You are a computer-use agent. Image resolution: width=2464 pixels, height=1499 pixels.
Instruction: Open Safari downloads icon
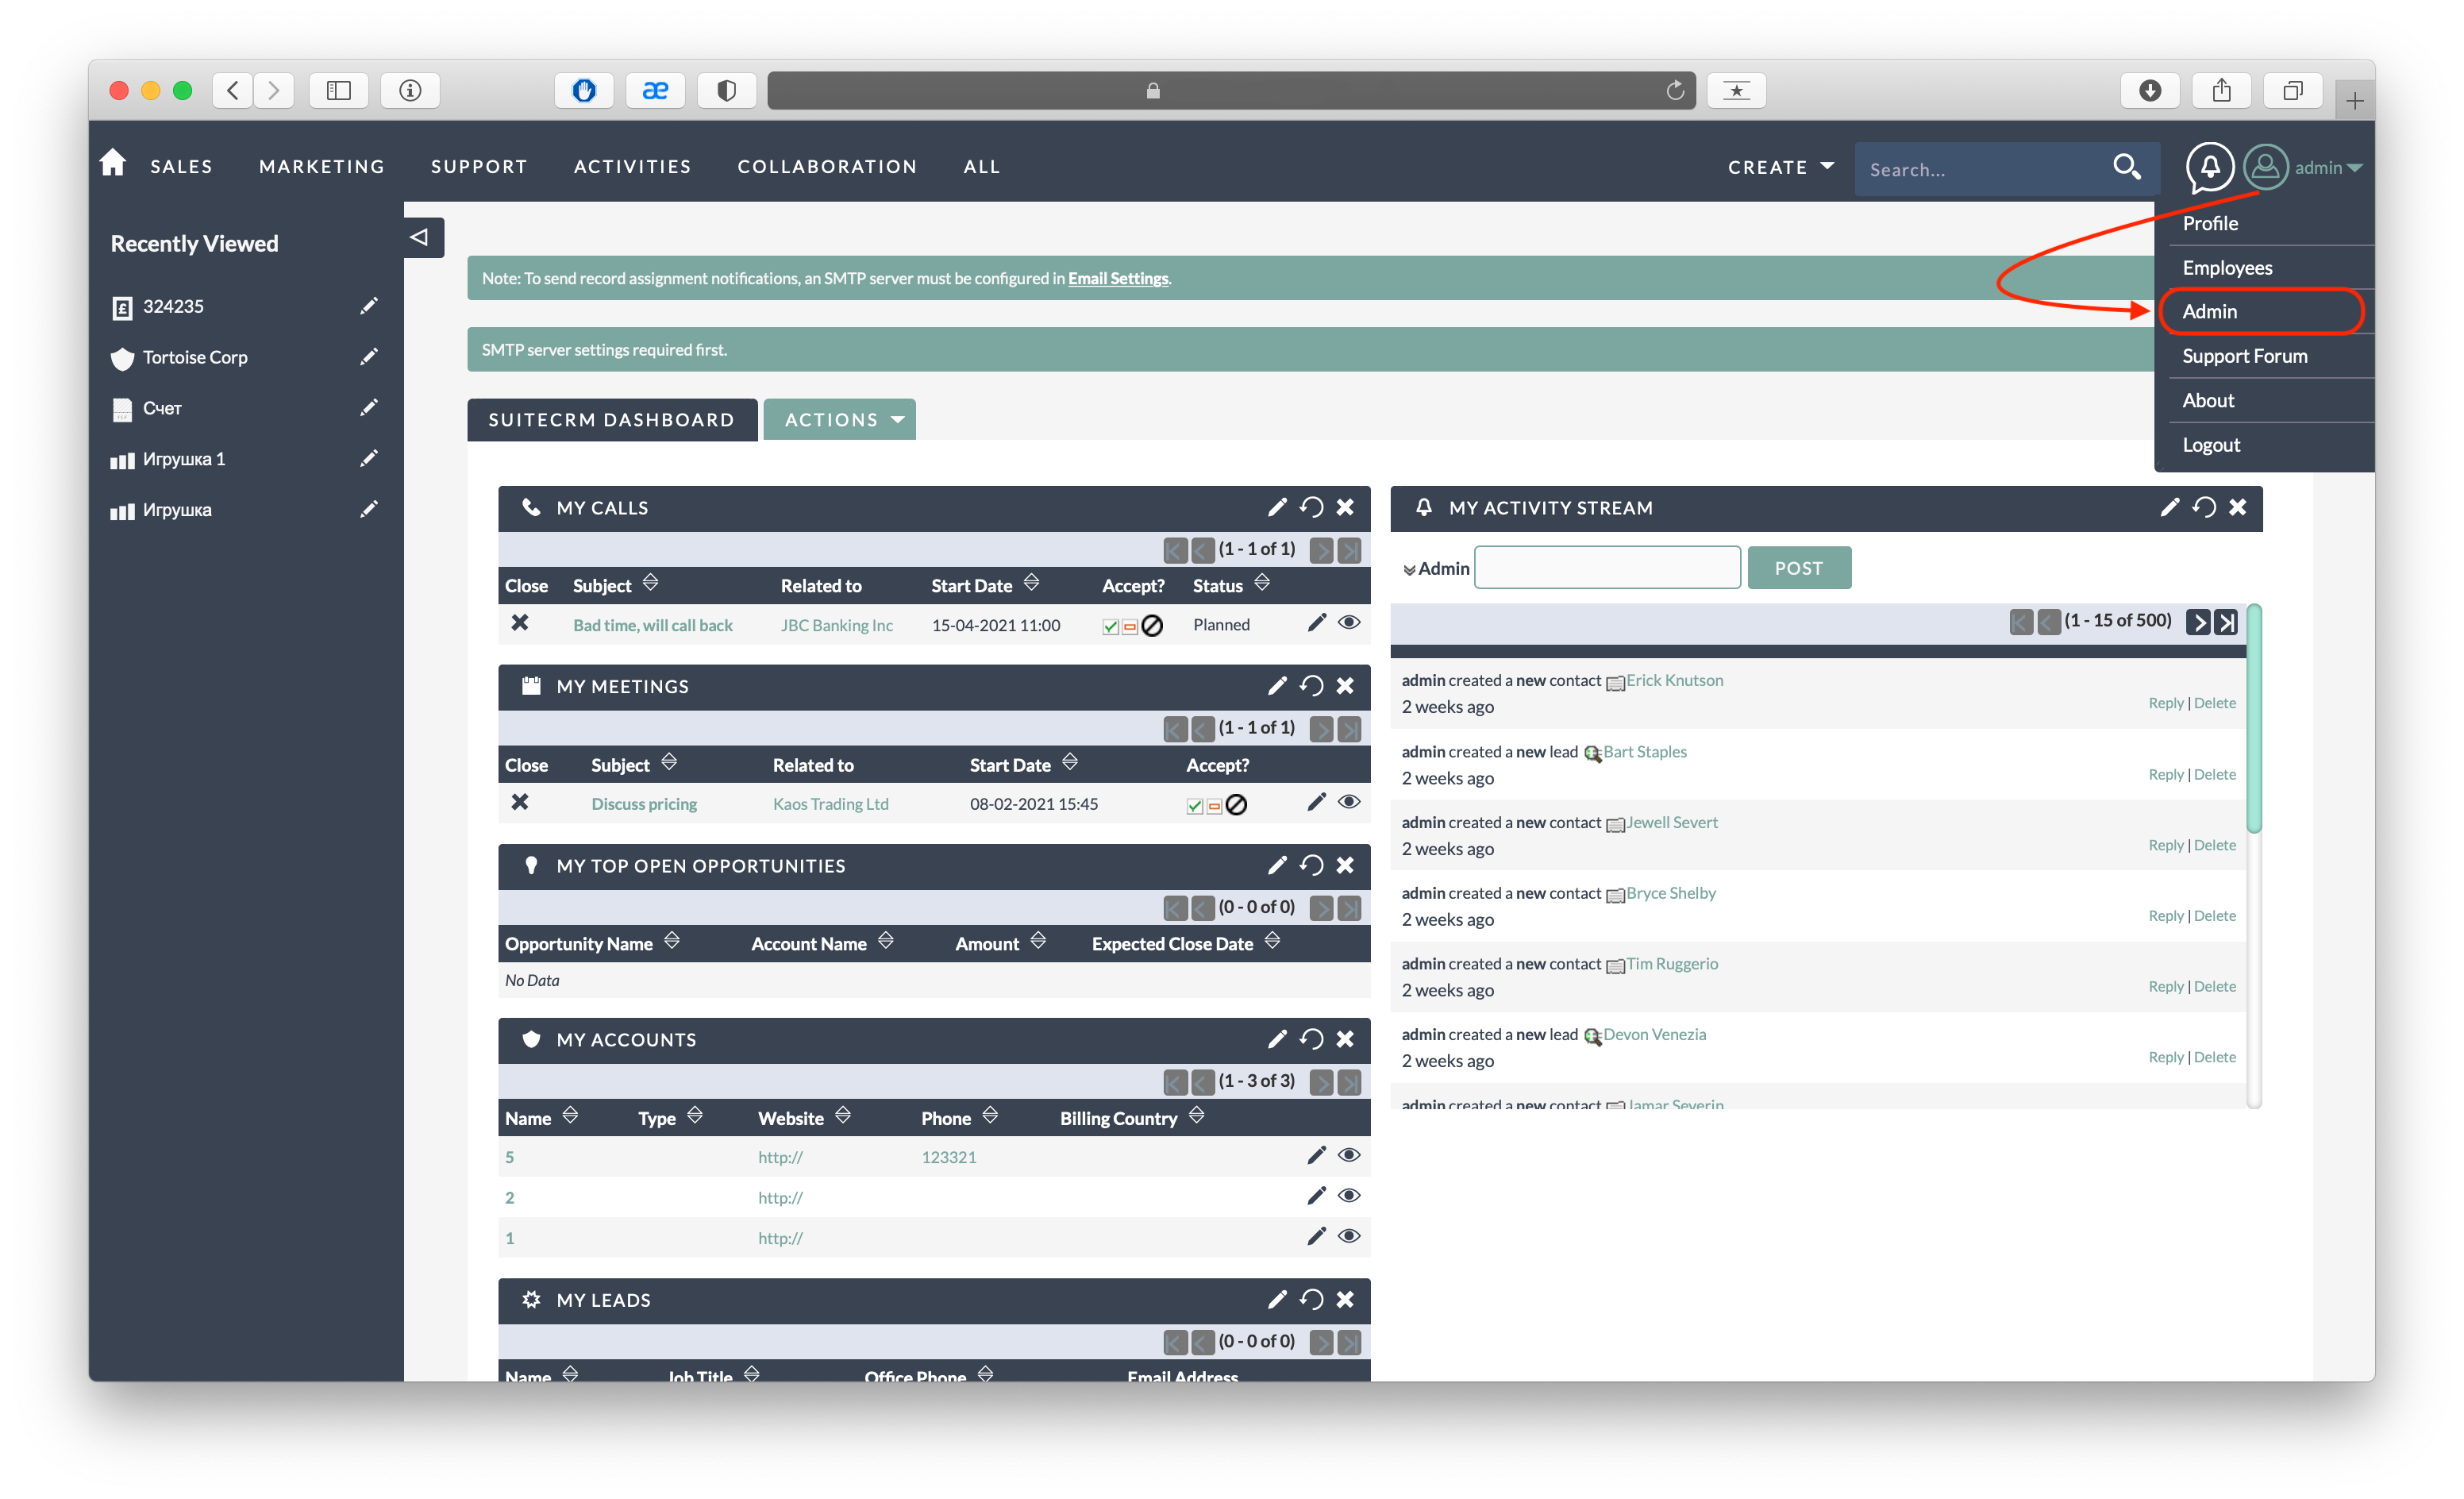coord(2150,90)
